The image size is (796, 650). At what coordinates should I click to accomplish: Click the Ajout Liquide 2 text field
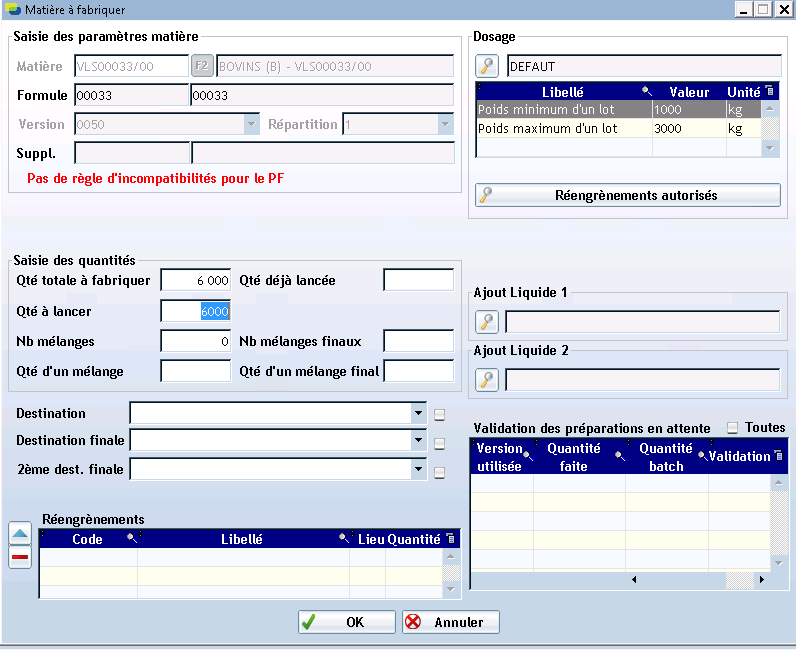pyautogui.click(x=643, y=380)
